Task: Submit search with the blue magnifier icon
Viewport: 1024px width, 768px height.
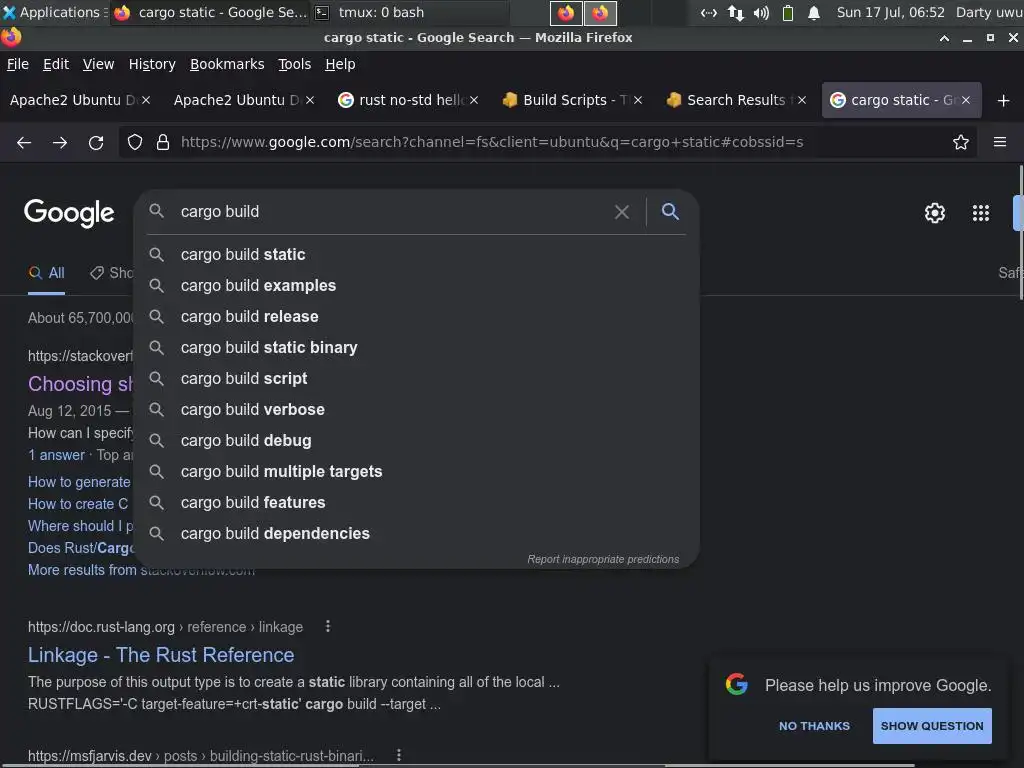Action: (670, 211)
